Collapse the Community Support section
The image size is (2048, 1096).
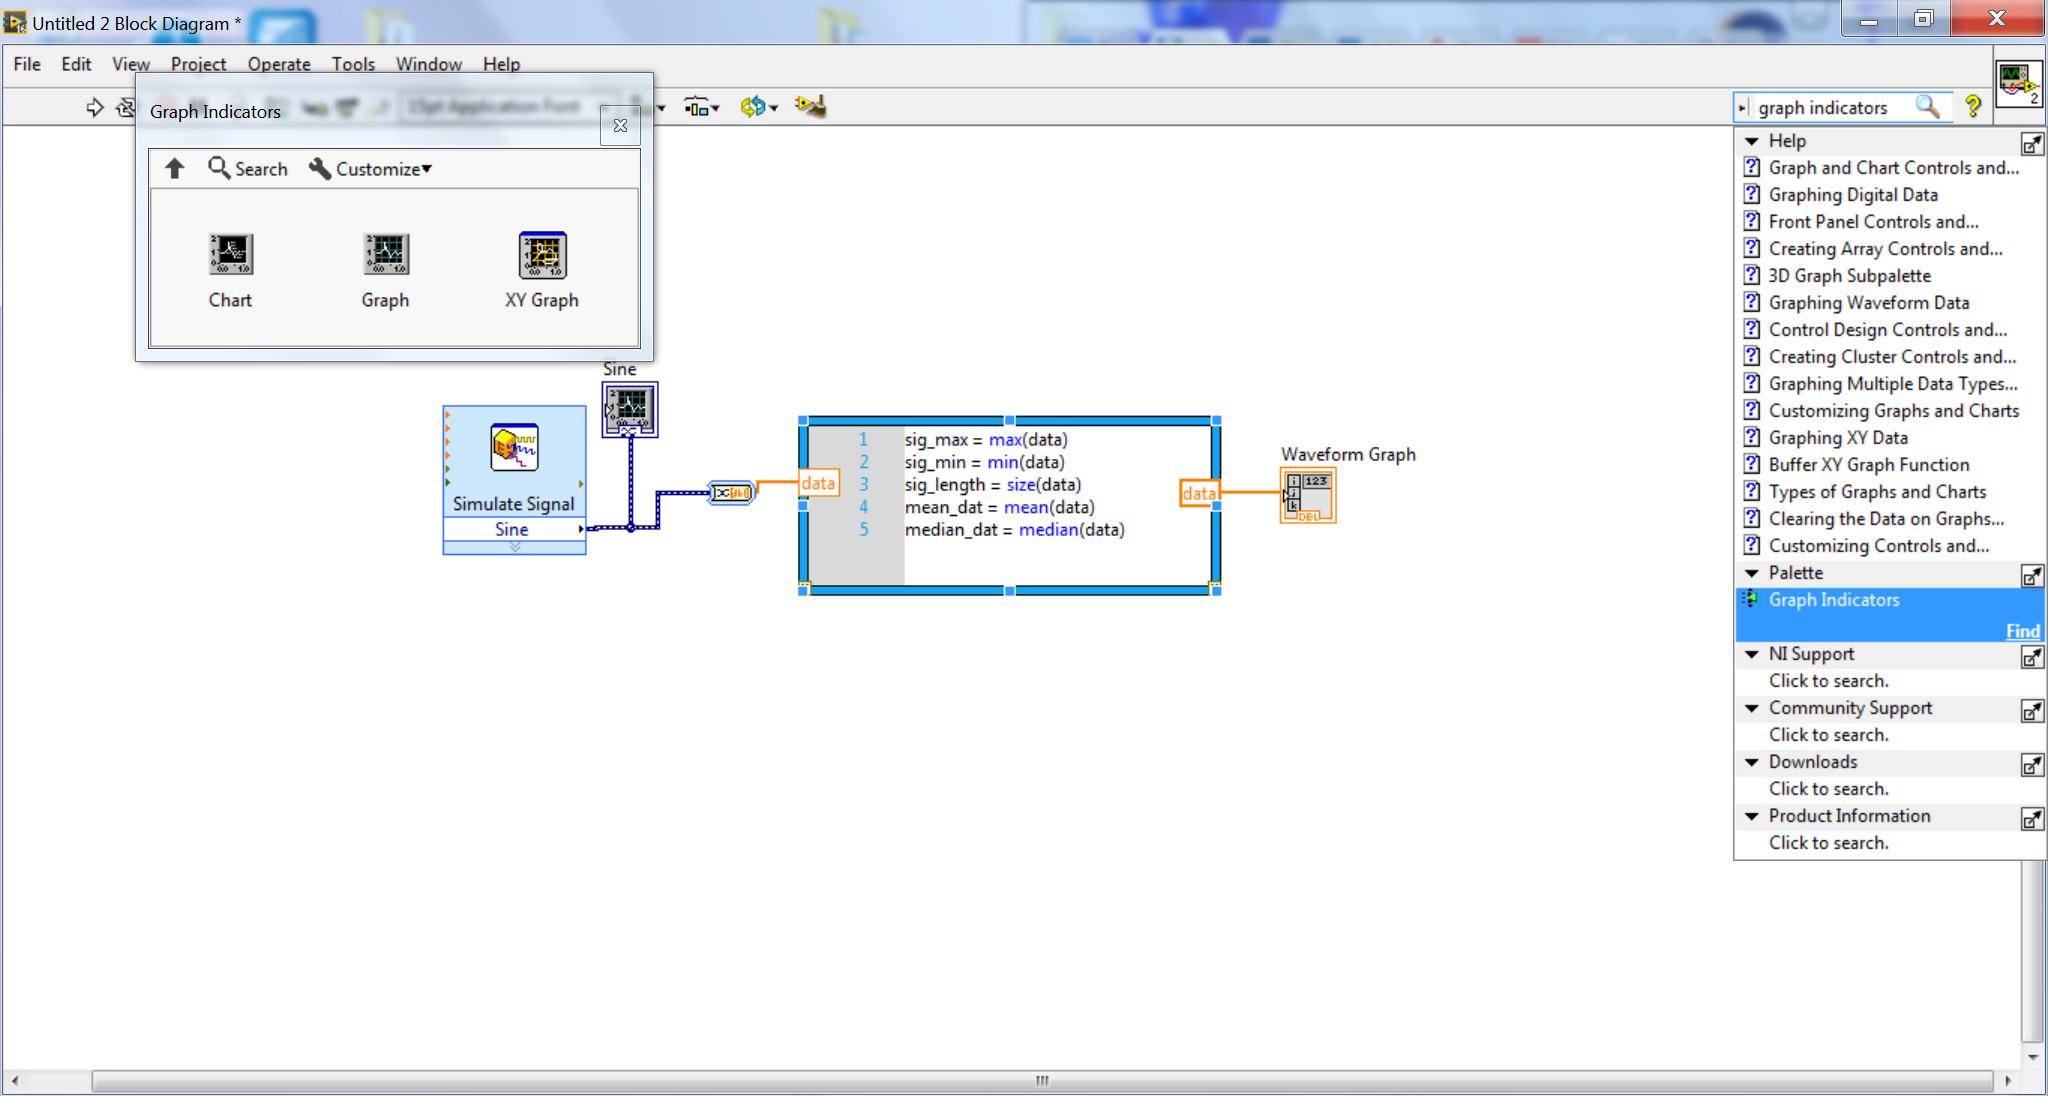pos(1752,708)
